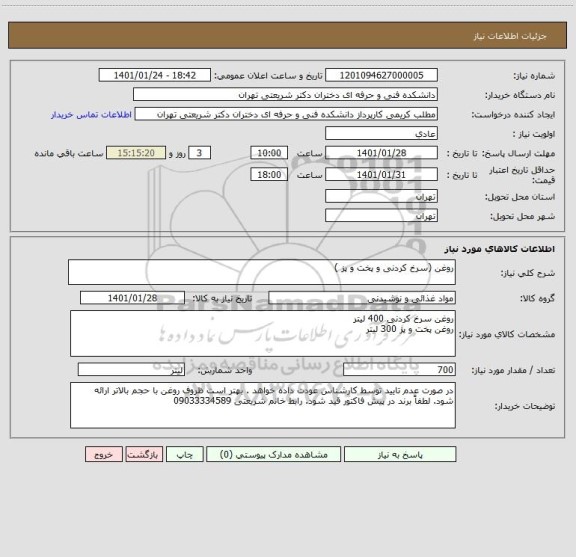Open اطلاعات تماس خریدار link
This screenshot has width=576, height=557.
(x=91, y=115)
